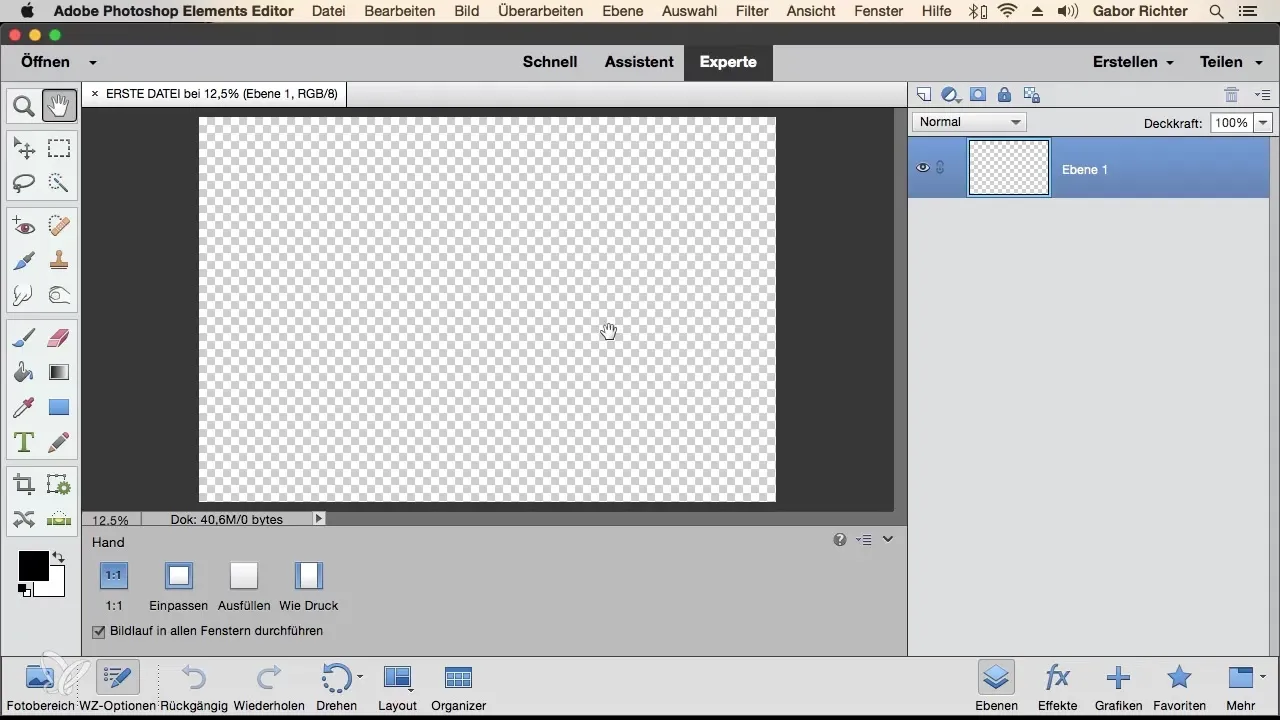Select the Paint Bucket tool

24,373
